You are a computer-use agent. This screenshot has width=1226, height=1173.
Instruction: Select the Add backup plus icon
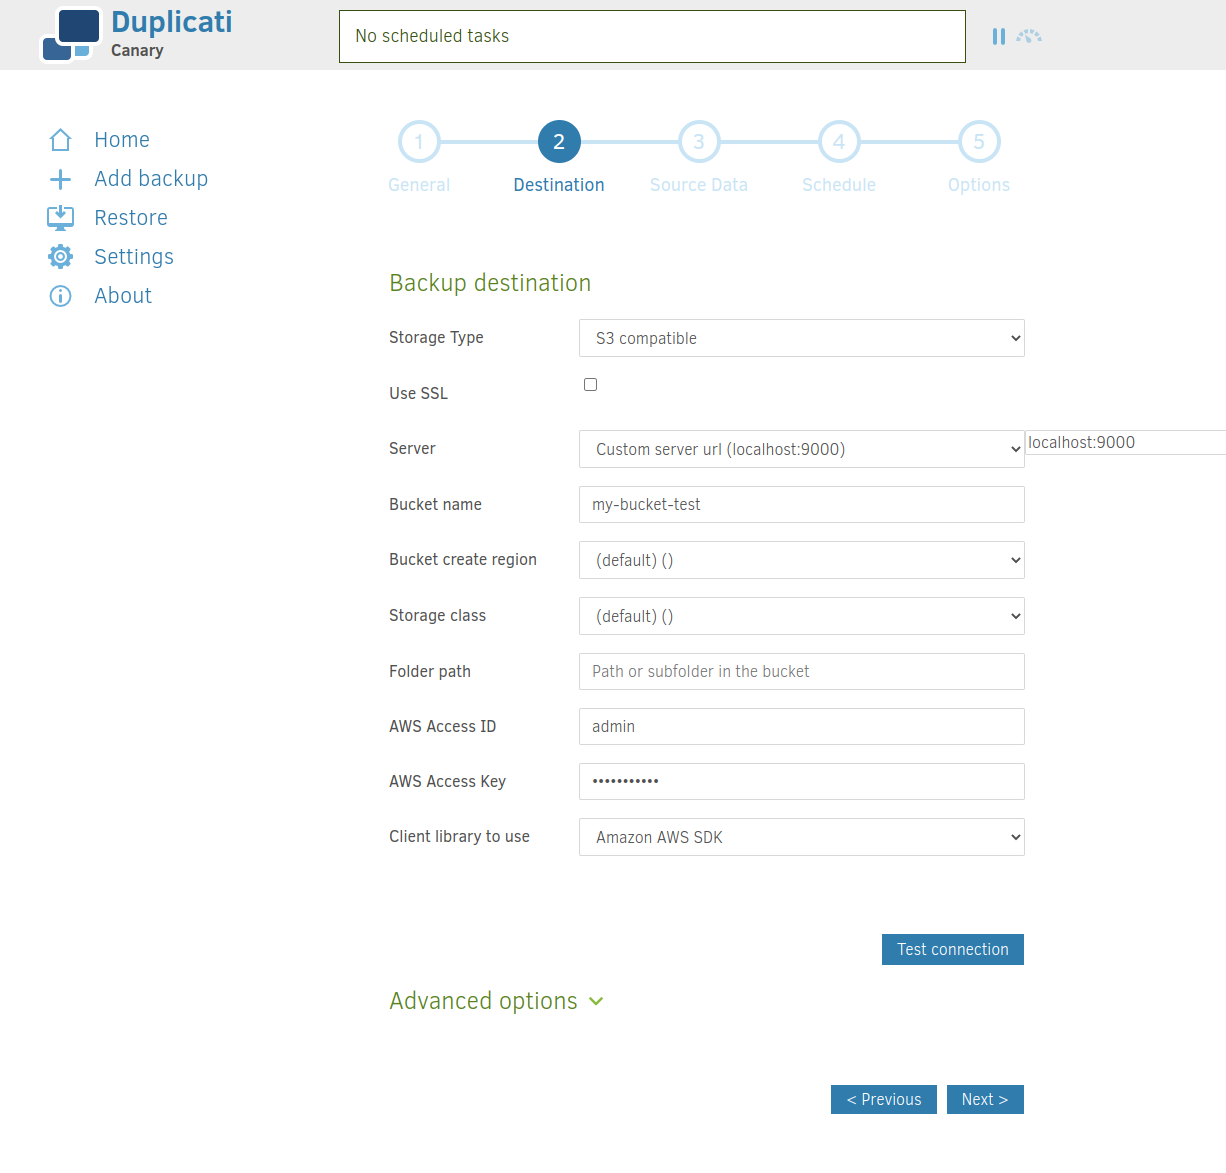pos(60,178)
